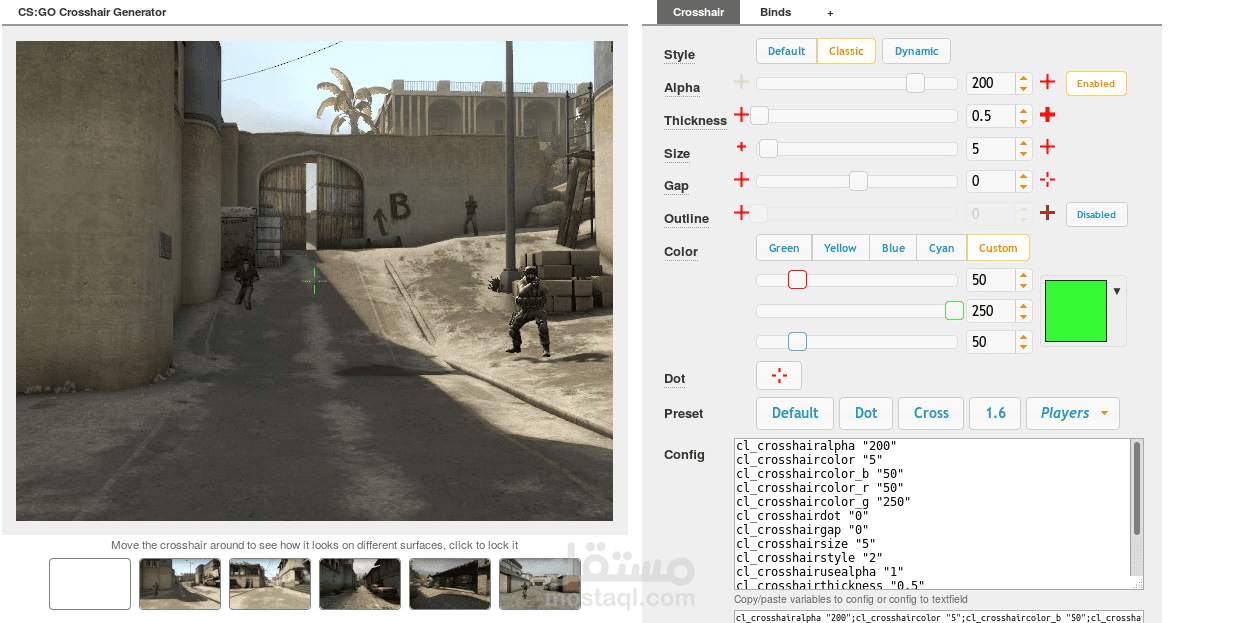The image size is (1242, 623).
Task: Select the second map background thumbnail
Action: click(x=180, y=584)
